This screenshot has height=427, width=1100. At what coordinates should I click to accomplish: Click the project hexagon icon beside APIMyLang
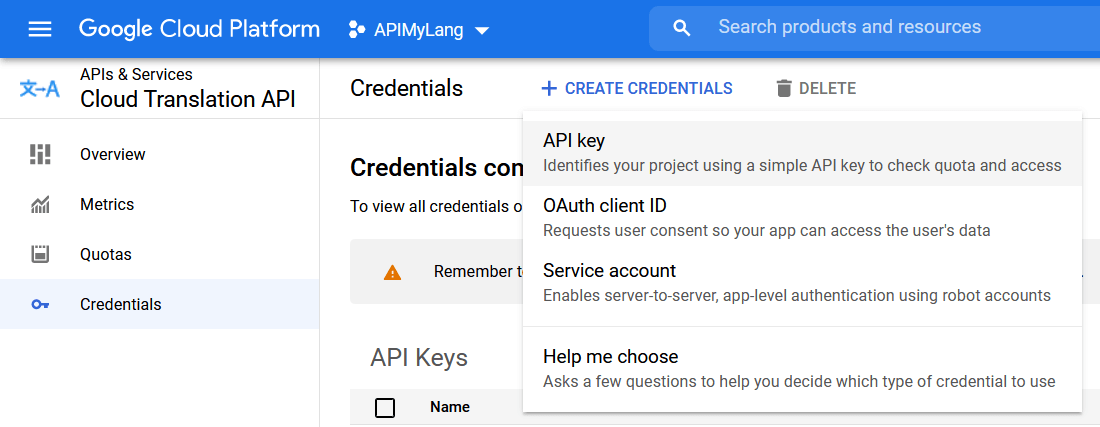click(357, 29)
